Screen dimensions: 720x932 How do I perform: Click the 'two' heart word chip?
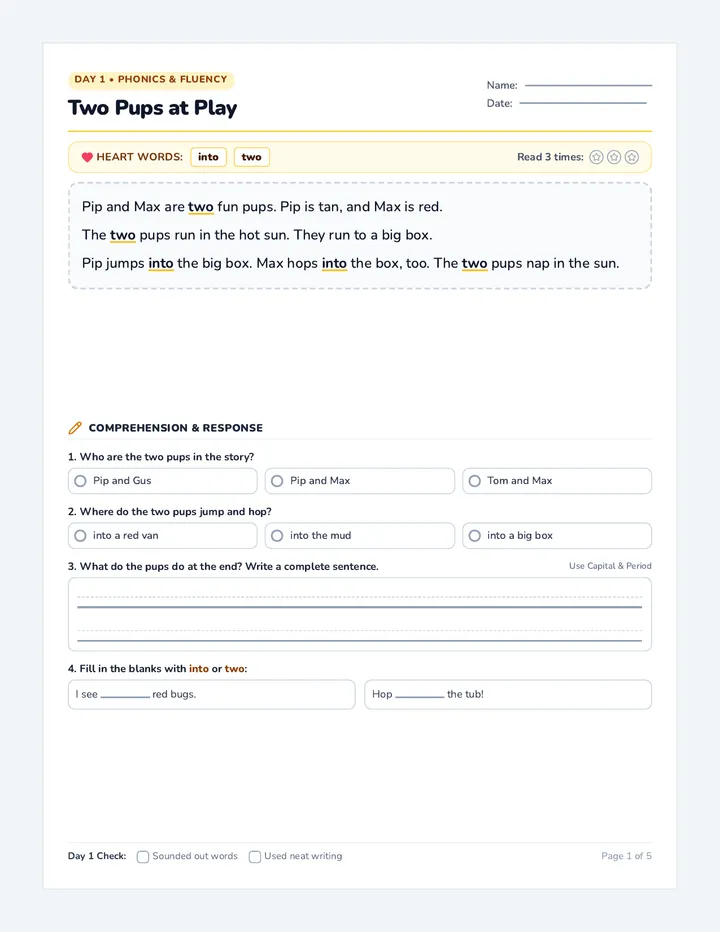251,157
